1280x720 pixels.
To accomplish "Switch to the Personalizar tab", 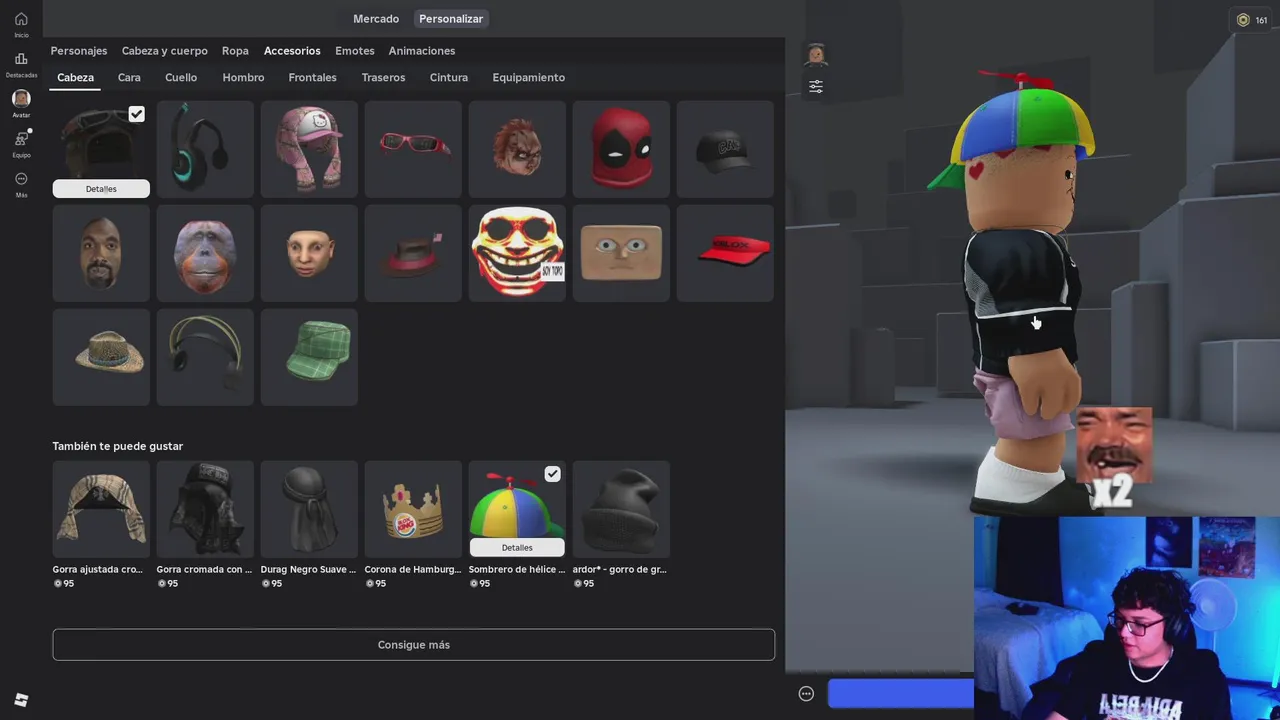I will pyautogui.click(x=451, y=19).
